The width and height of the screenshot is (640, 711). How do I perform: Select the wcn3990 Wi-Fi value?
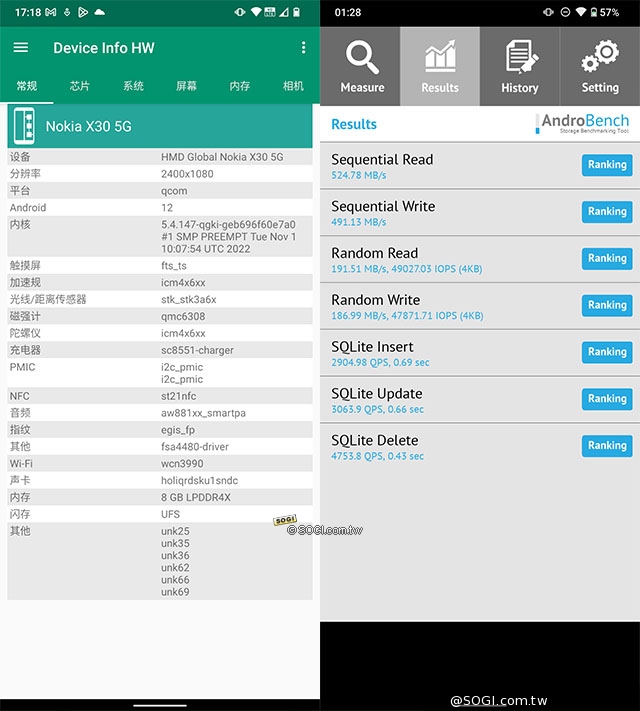[182, 463]
